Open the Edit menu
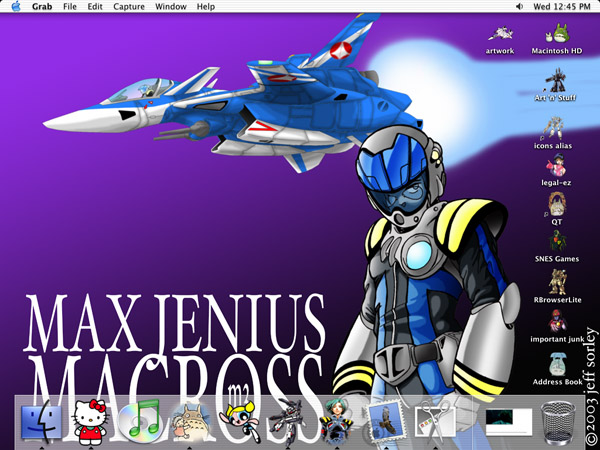This screenshot has width=600, height=450. [x=95, y=7]
